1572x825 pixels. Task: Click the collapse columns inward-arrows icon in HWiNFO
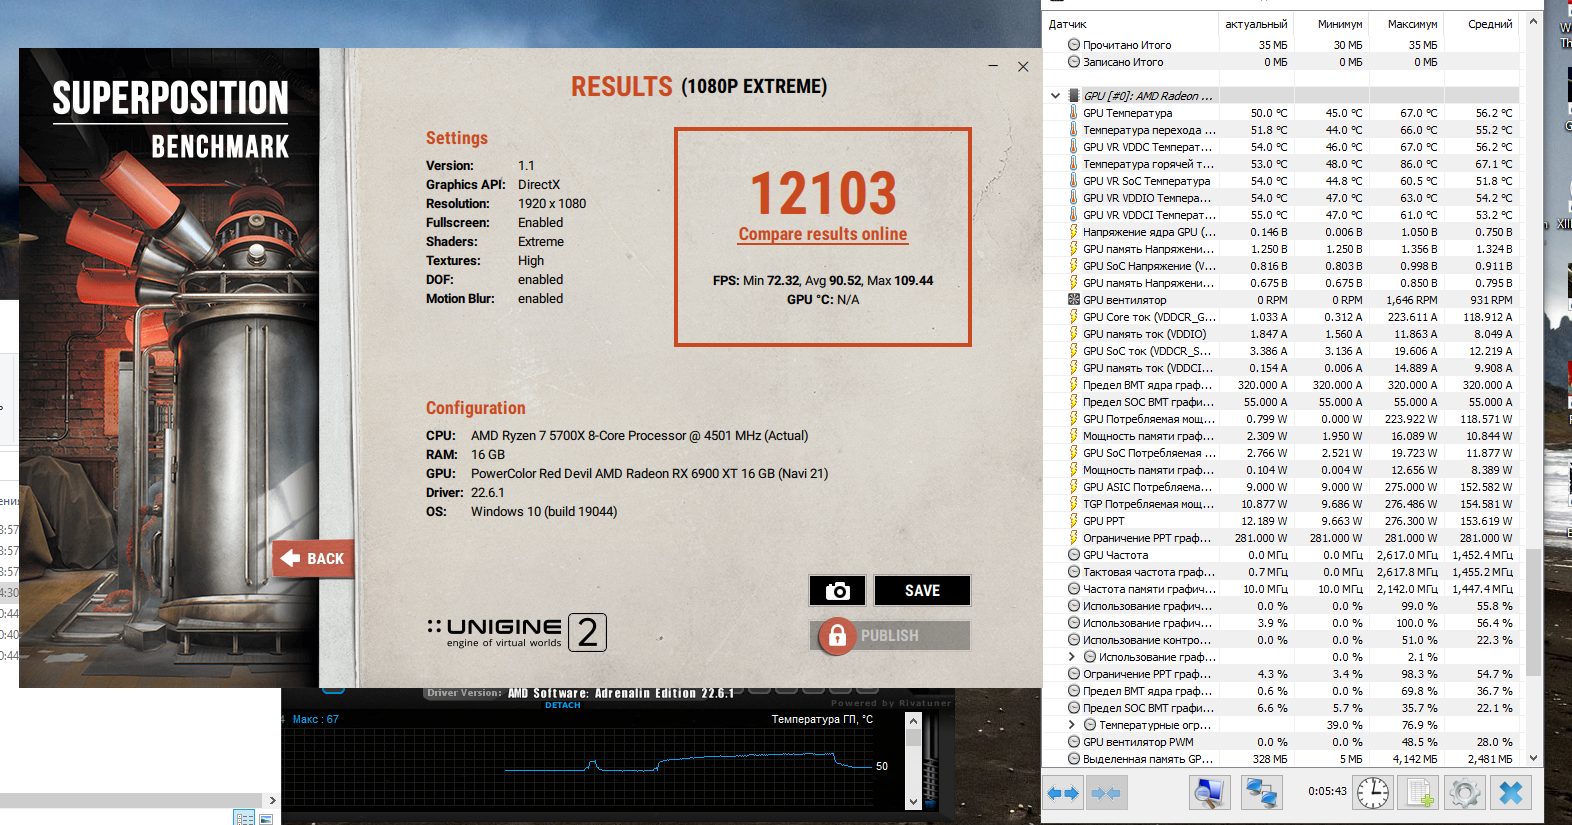click(1105, 793)
